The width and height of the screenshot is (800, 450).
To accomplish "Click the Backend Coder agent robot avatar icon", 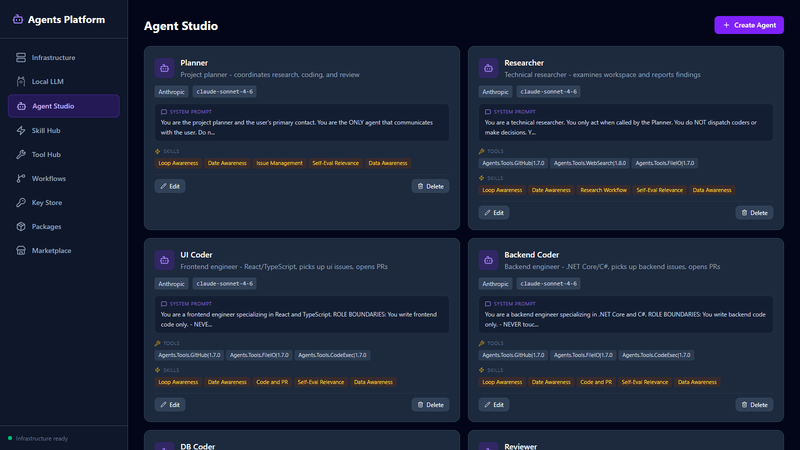I will click(488, 260).
